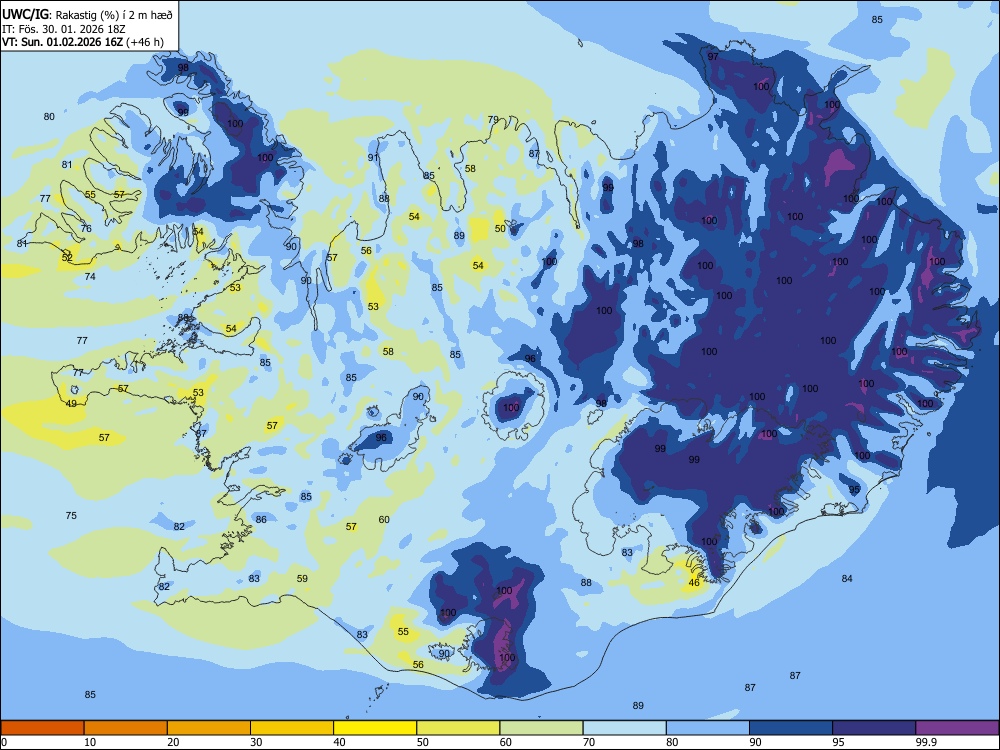Viewport: 1000px width, 750px height.
Task: Select the map value '59' in the southwest
Action: point(302,578)
